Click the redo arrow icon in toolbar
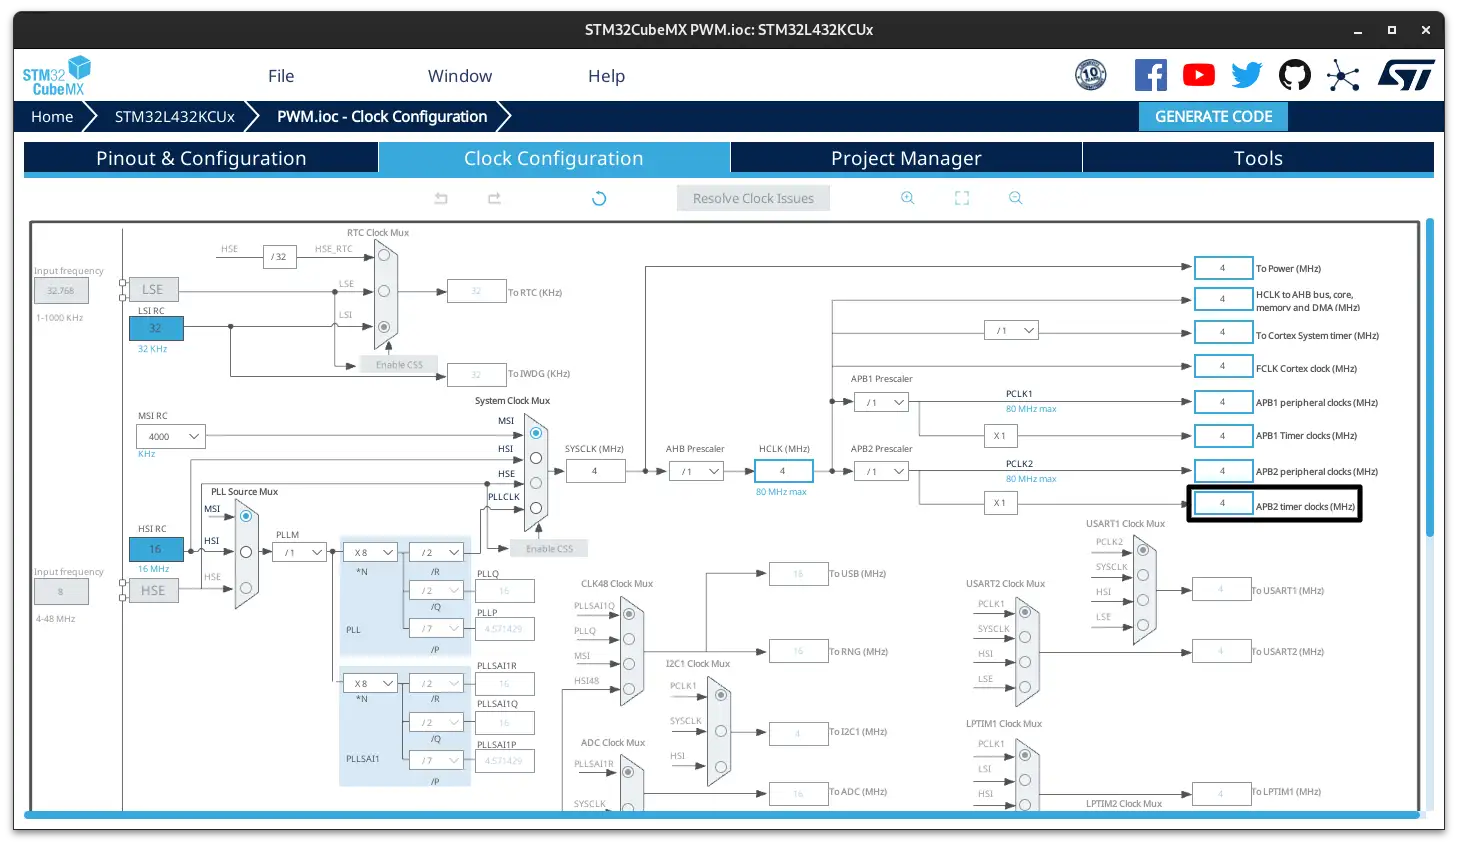The height and width of the screenshot is (846, 1458). tap(494, 198)
